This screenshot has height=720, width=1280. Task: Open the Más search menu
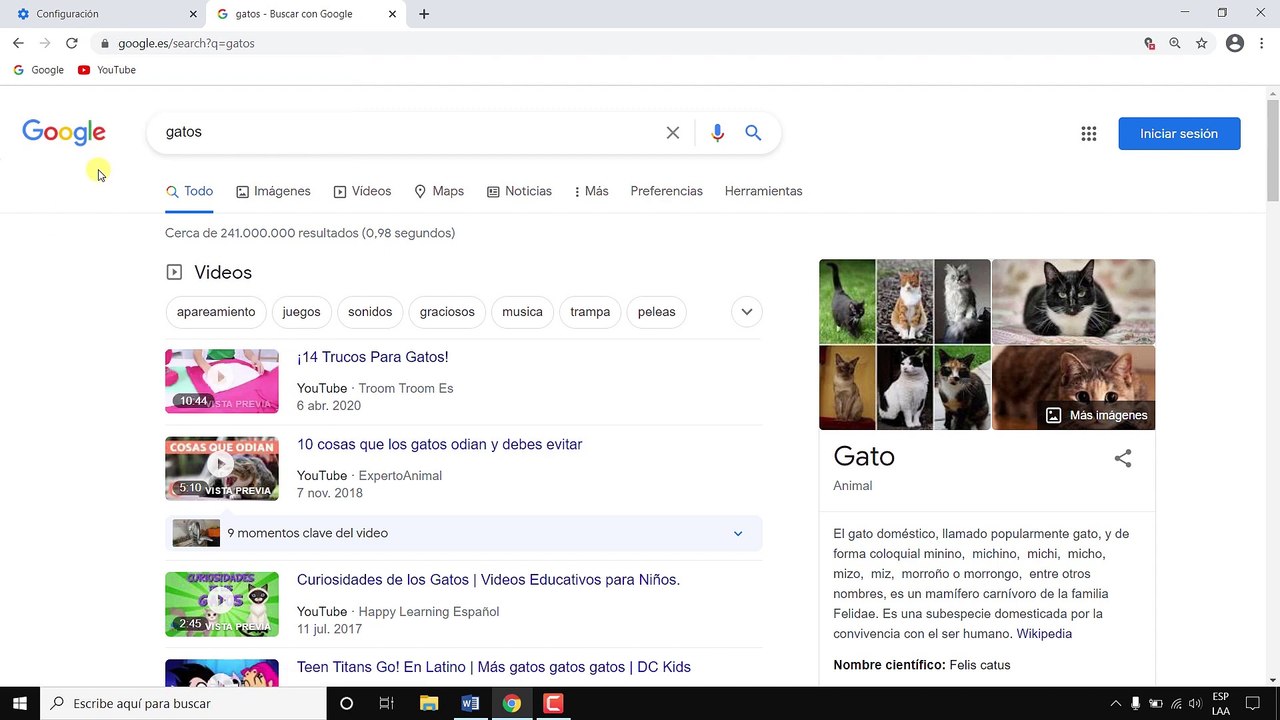pyautogui.click(x=591, y=191)
